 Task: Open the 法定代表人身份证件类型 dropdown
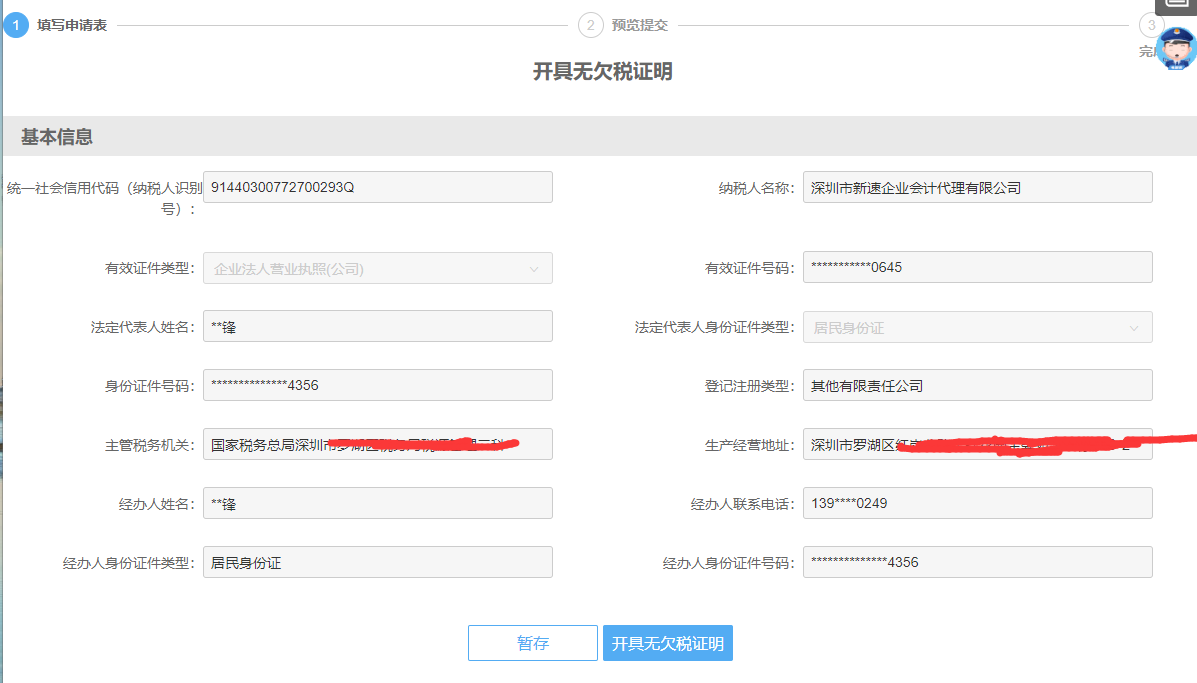pos(977,327)
